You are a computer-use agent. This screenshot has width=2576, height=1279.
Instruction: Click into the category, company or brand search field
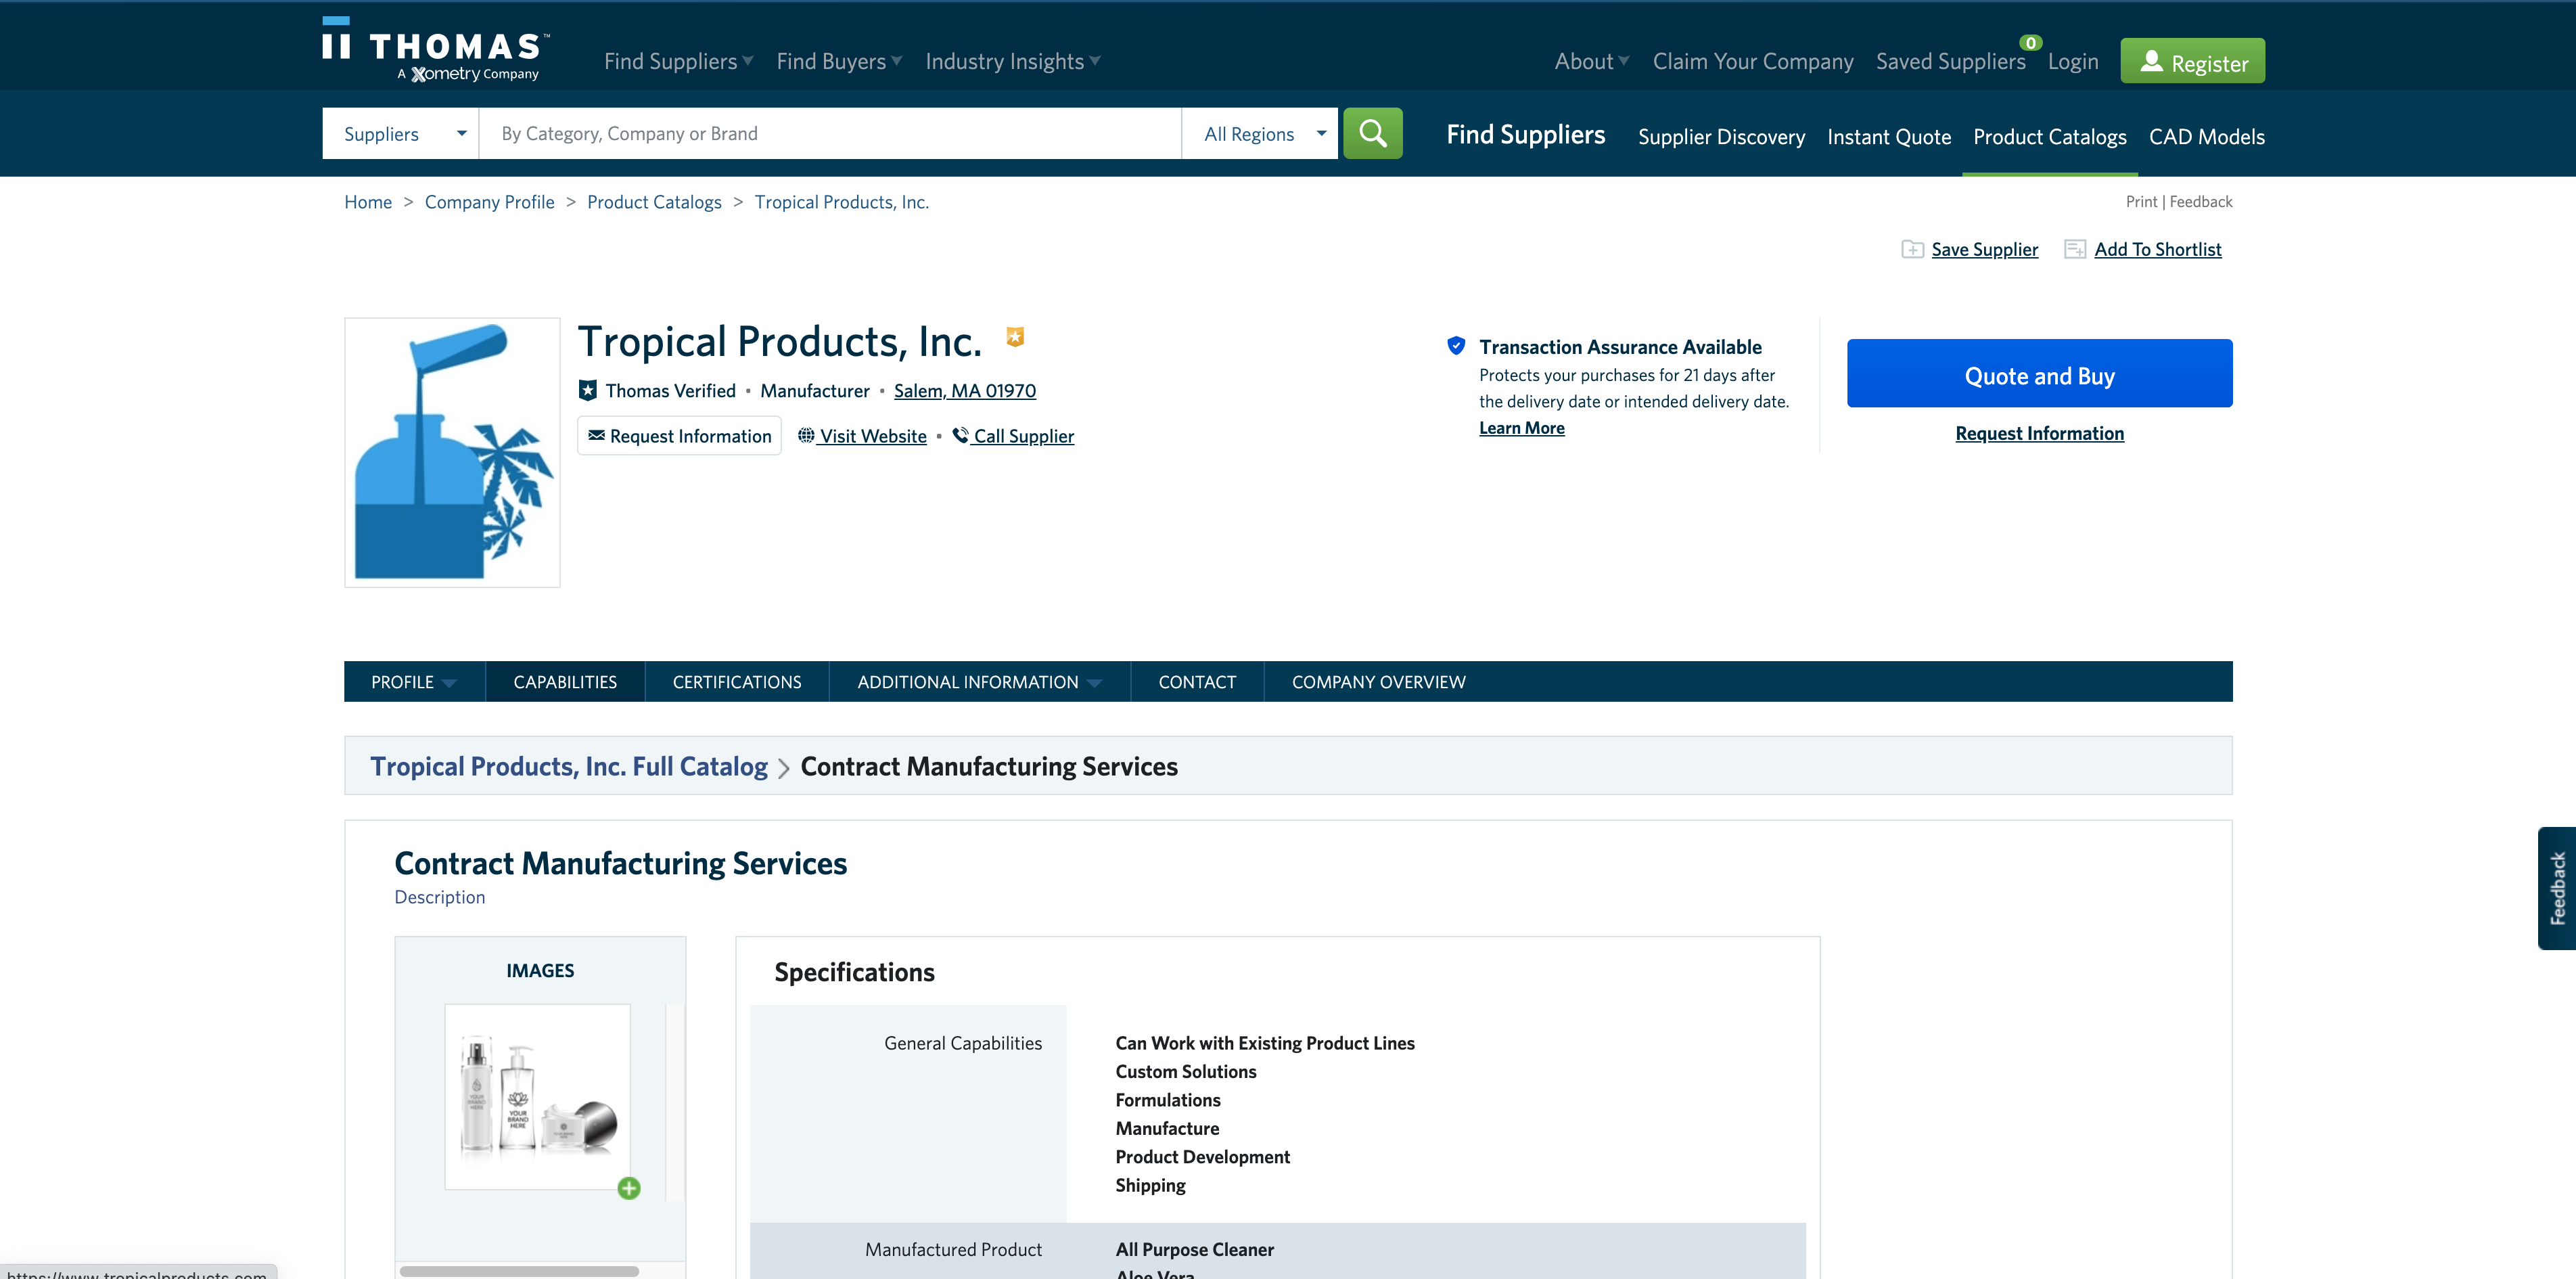830,133
